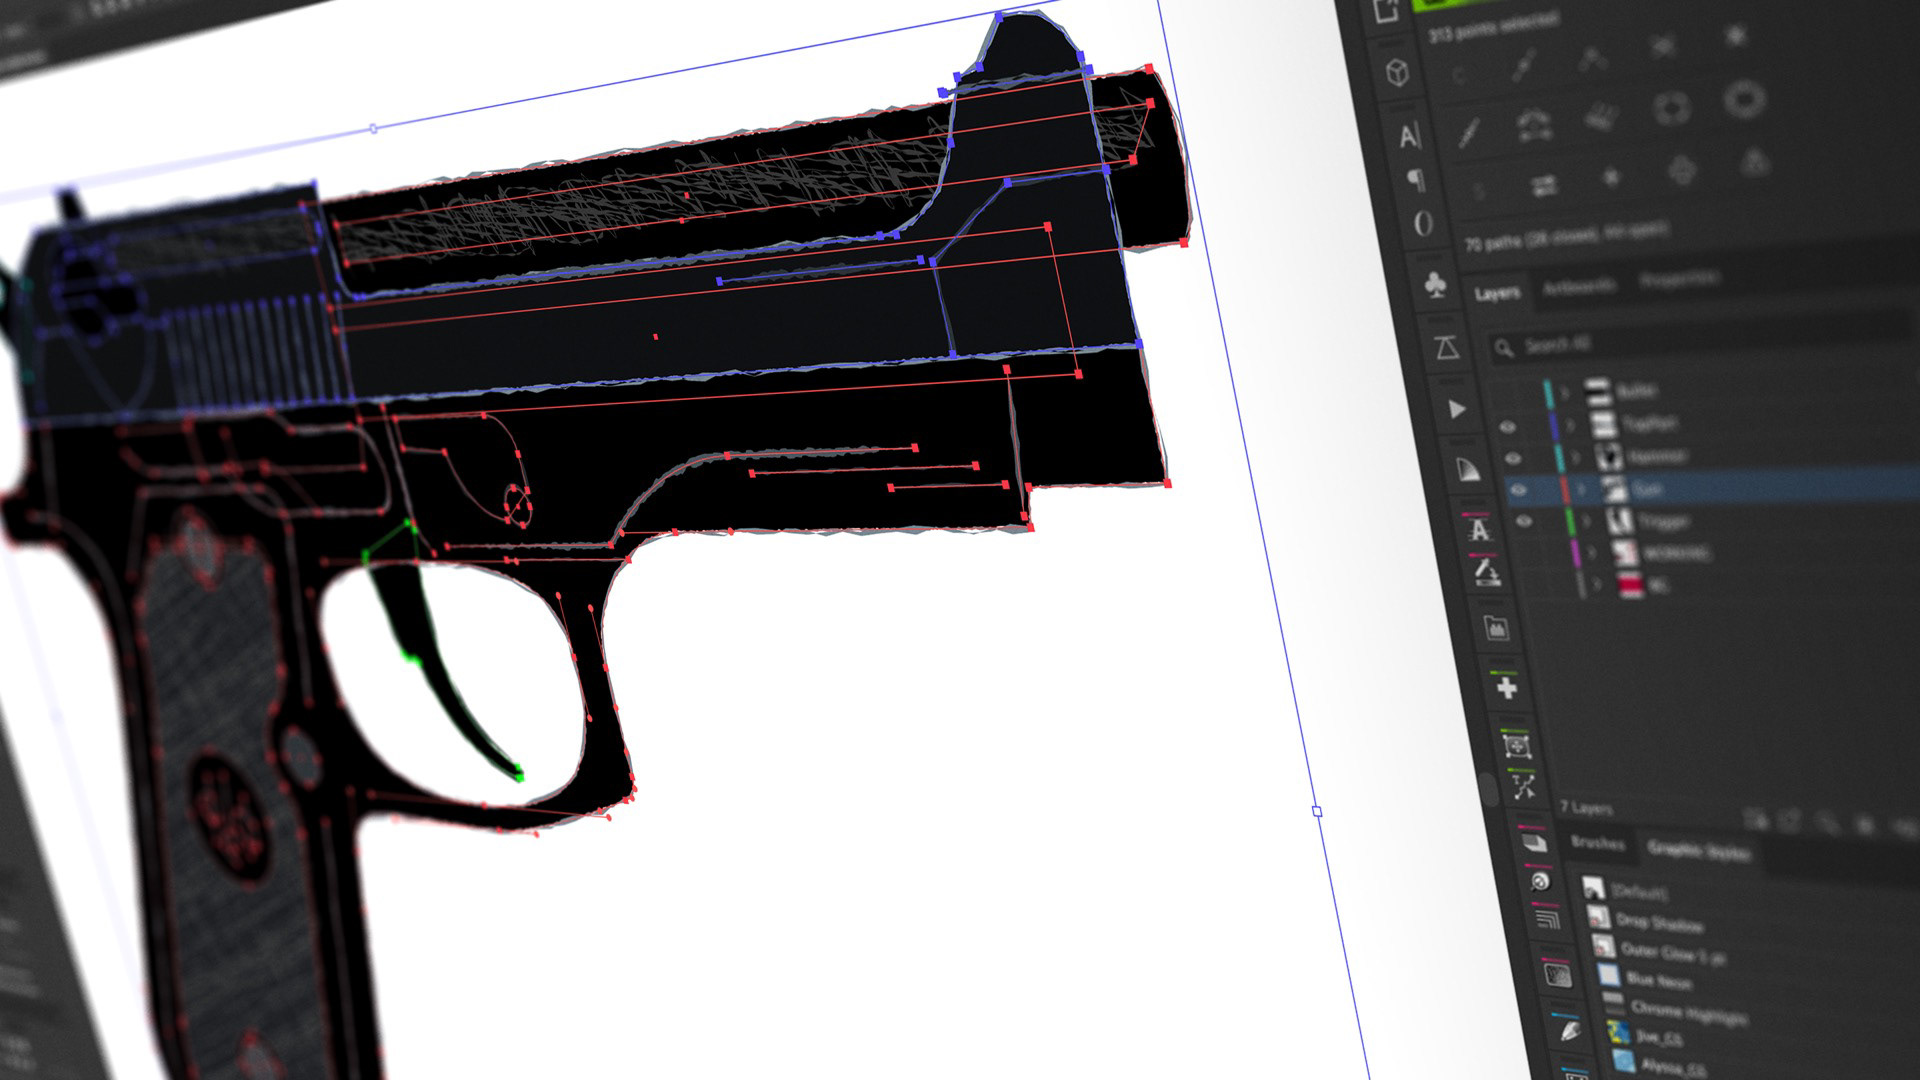Open the Paragraph panel icon
Screen dimensions: 1920x1080
point(1415,180)
